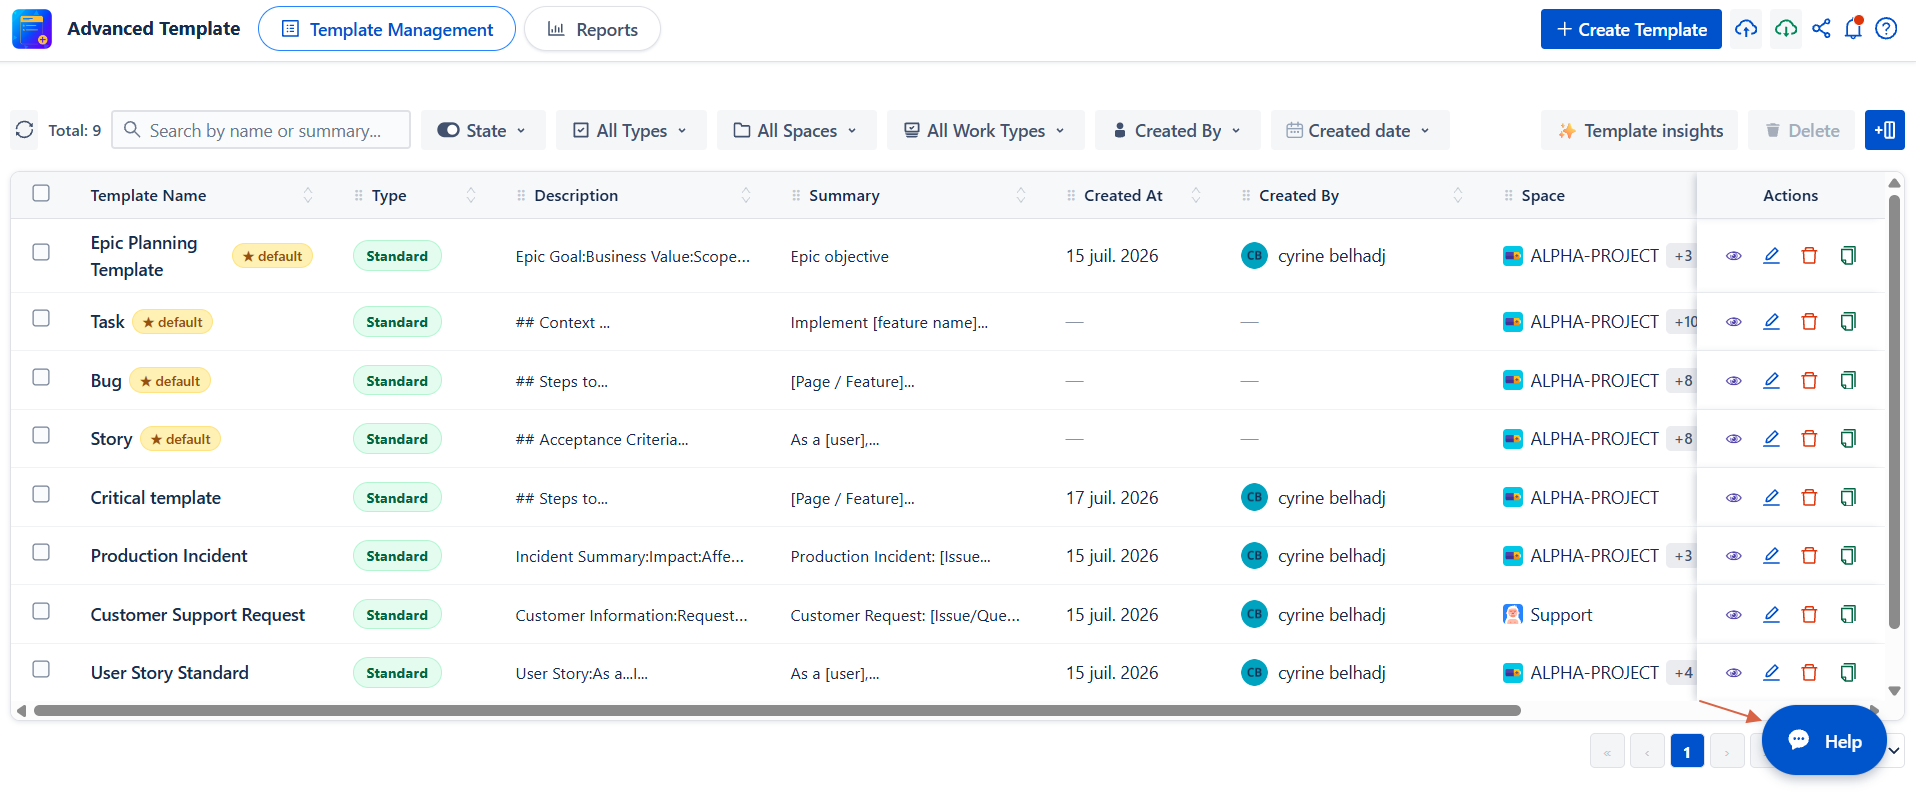
Task: Check the Task template checkbox
Action: (41, 318)
